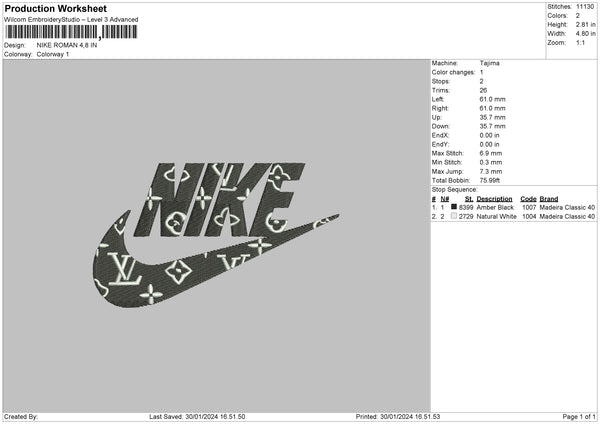
Task: Click the 'Description' column header
Action: [x=494, y=199]
